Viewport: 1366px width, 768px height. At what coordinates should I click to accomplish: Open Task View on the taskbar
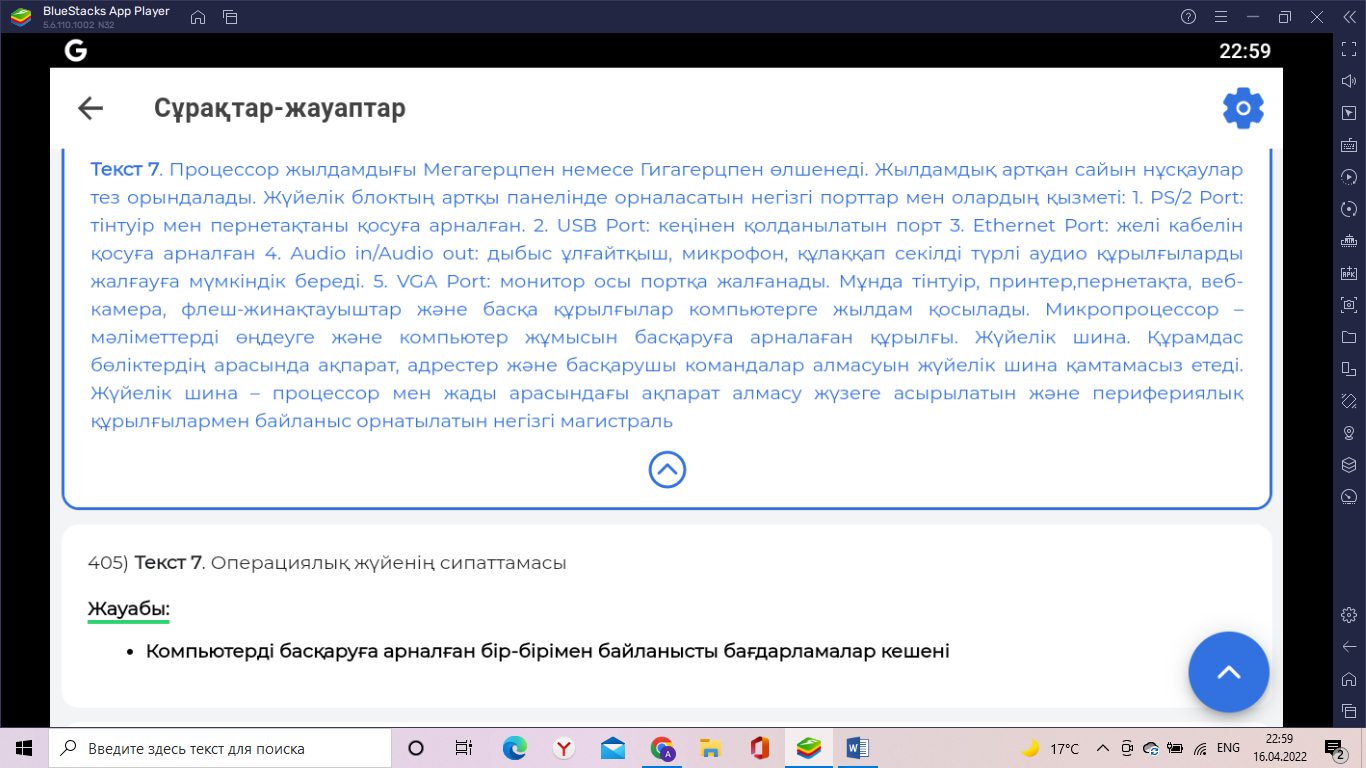464,748
